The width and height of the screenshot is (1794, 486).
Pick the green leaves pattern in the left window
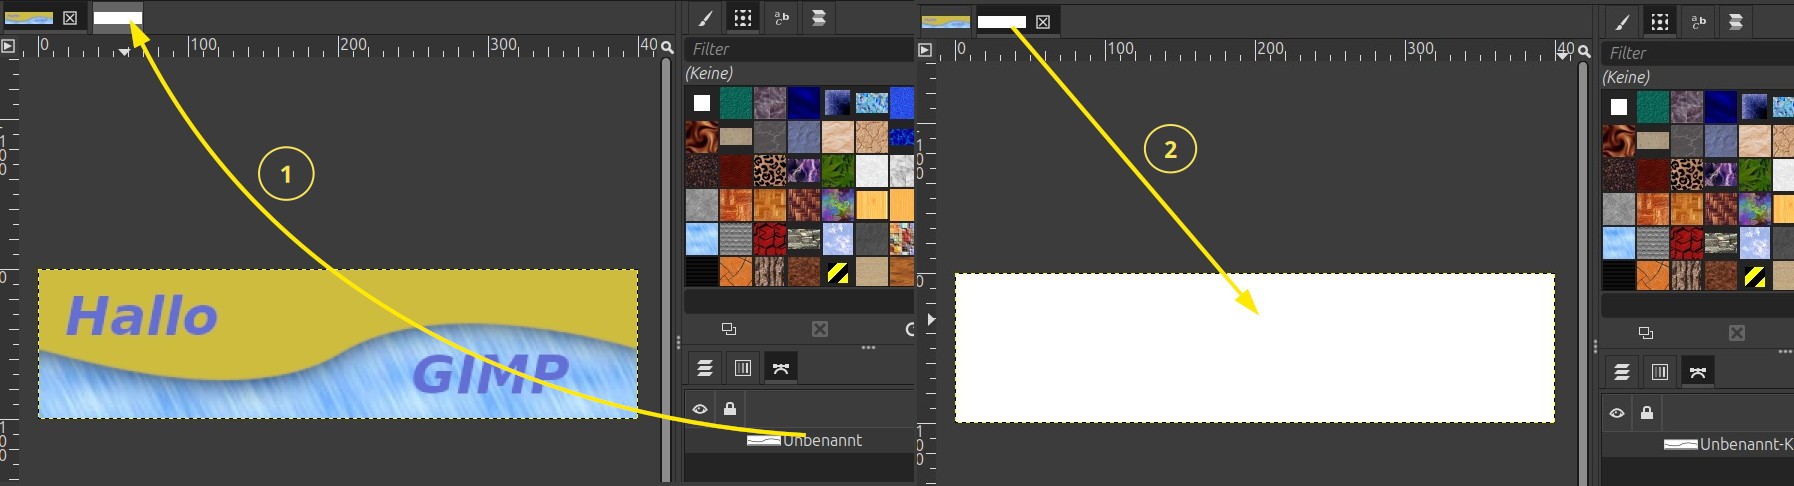838,171
